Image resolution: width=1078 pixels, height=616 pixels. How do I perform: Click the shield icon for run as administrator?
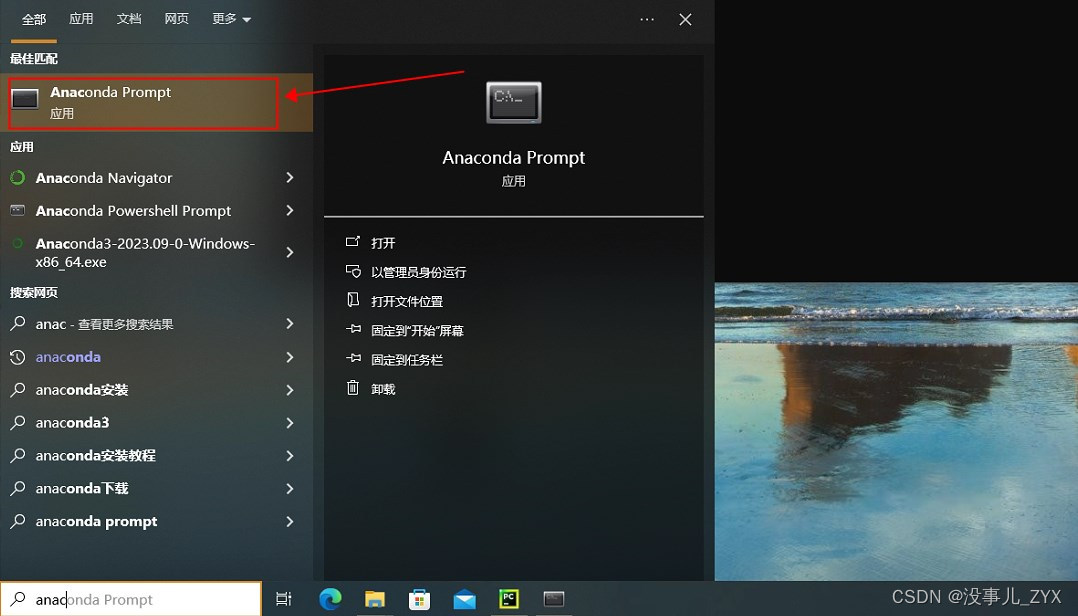pyautogui.click(x=353, y=271)
